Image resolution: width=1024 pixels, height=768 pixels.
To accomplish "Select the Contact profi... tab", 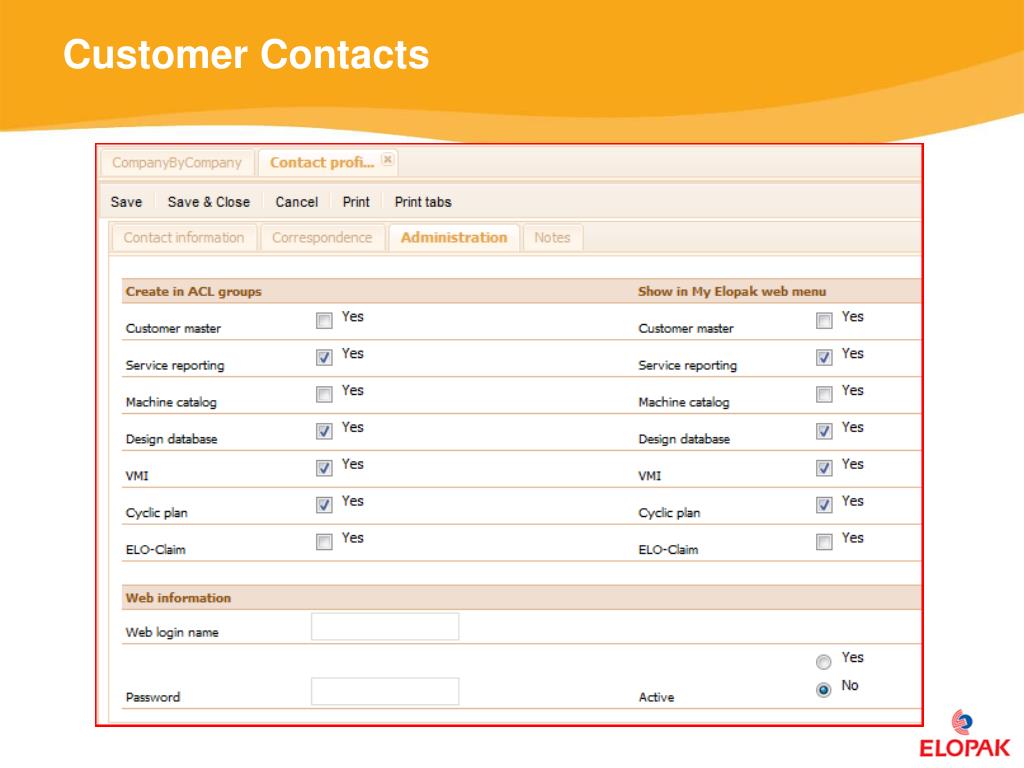I will tap(323, 163).
